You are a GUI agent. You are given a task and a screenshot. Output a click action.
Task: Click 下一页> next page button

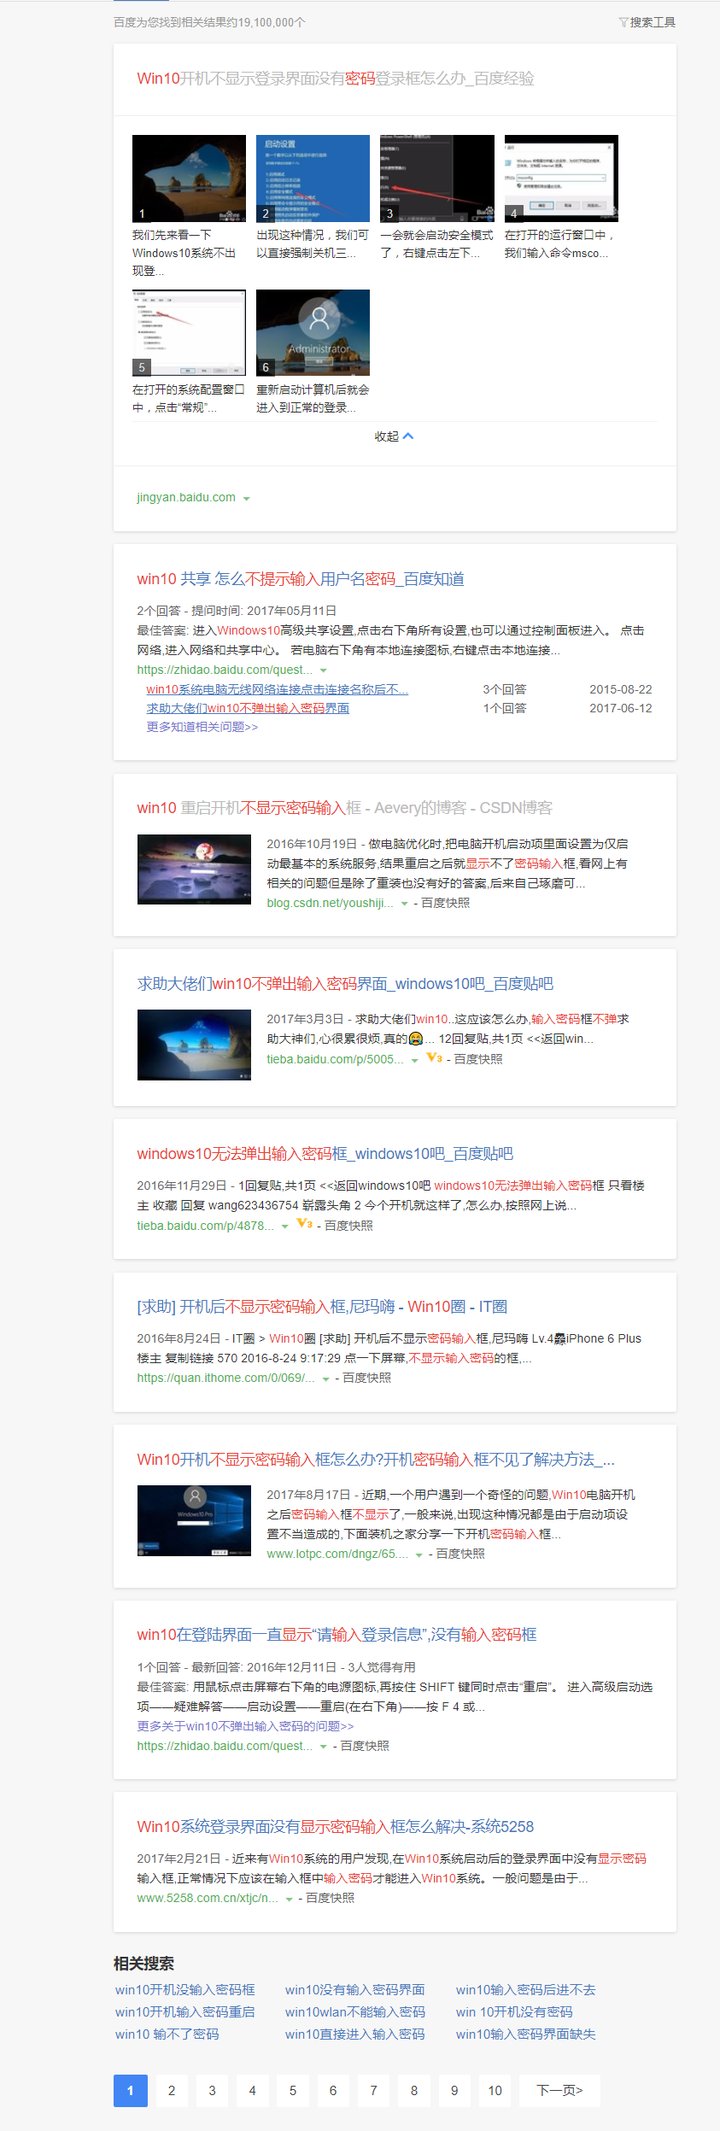click(560, 2090)
